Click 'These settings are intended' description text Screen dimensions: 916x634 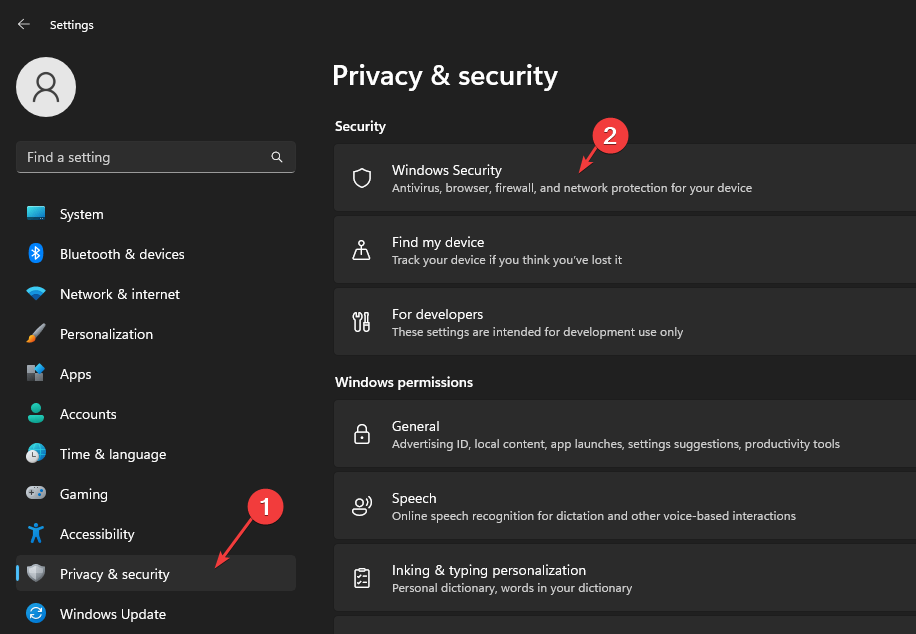(x=537, y=332)
